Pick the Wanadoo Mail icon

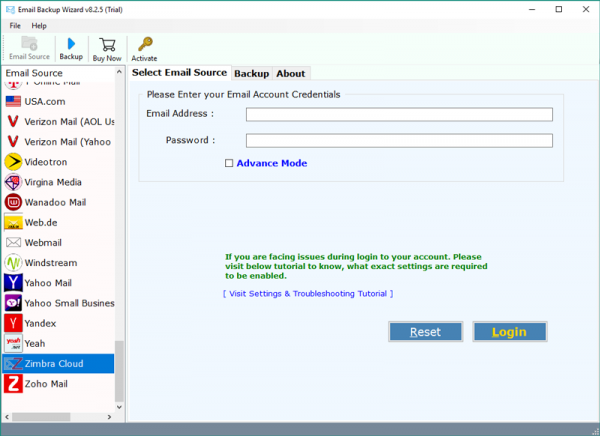(13, 202)
